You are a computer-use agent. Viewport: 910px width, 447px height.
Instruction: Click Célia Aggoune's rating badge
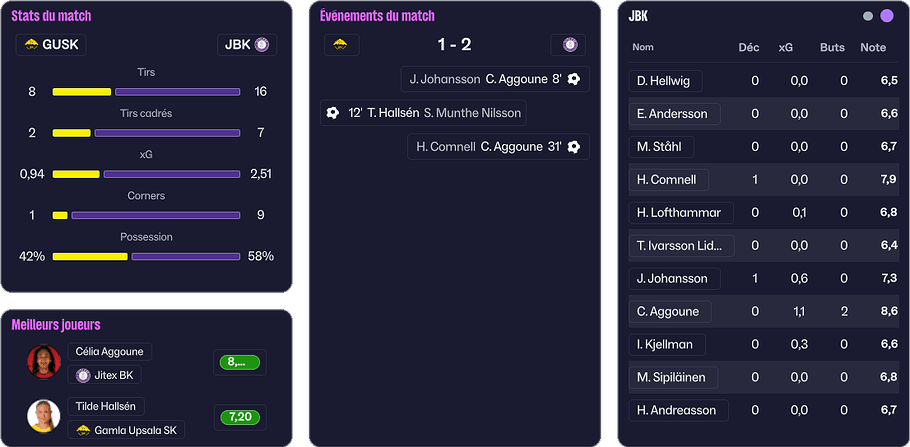point(239,362)
